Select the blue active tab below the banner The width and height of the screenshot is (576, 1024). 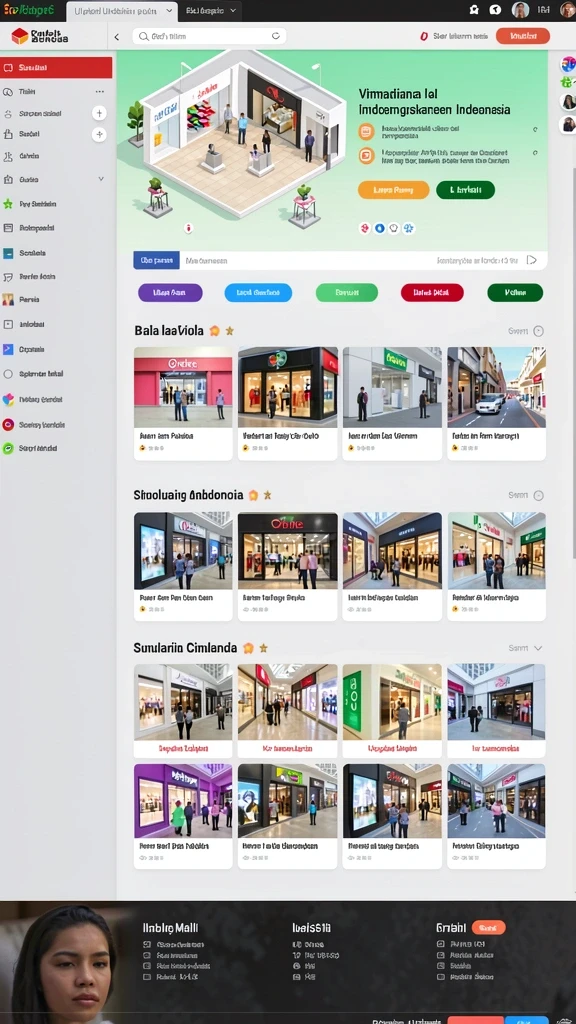coord(156,261)
